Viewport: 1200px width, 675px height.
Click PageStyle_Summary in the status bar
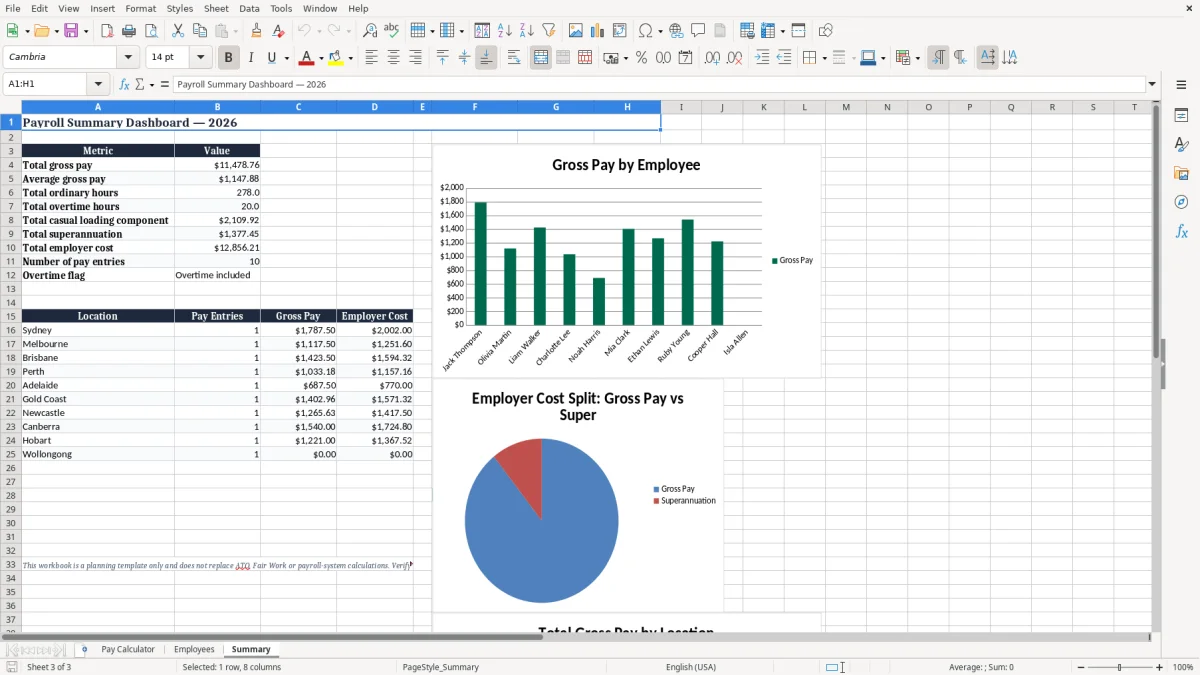click(x=441, y=667)
